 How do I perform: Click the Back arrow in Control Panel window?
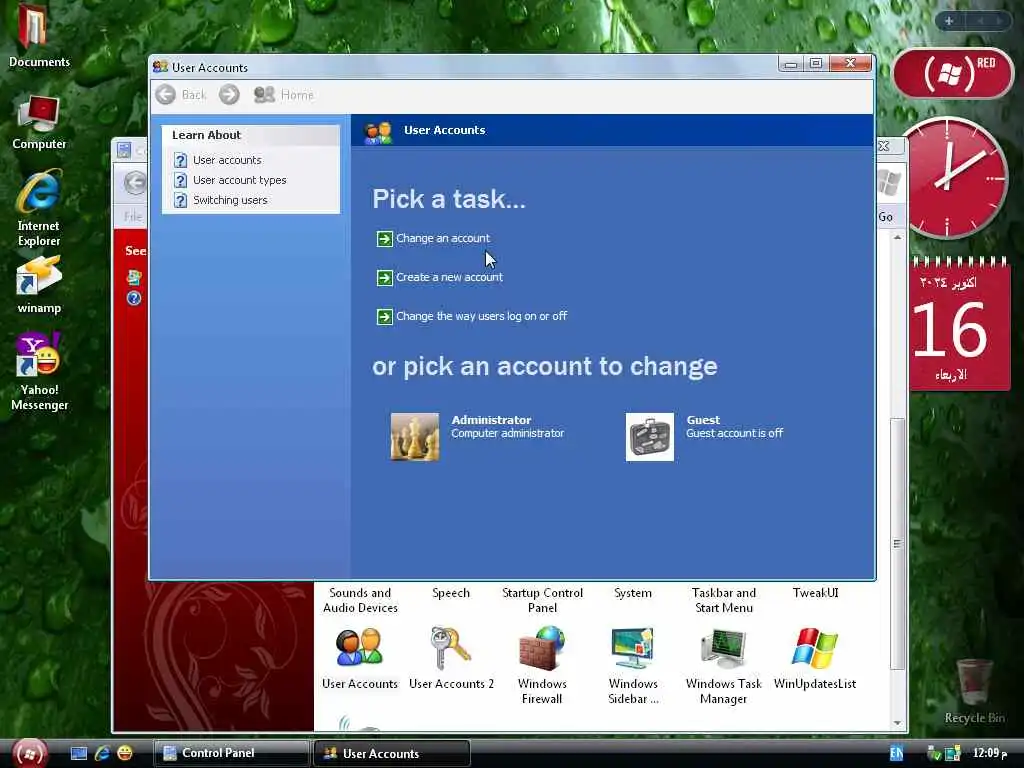click(135, 183)
